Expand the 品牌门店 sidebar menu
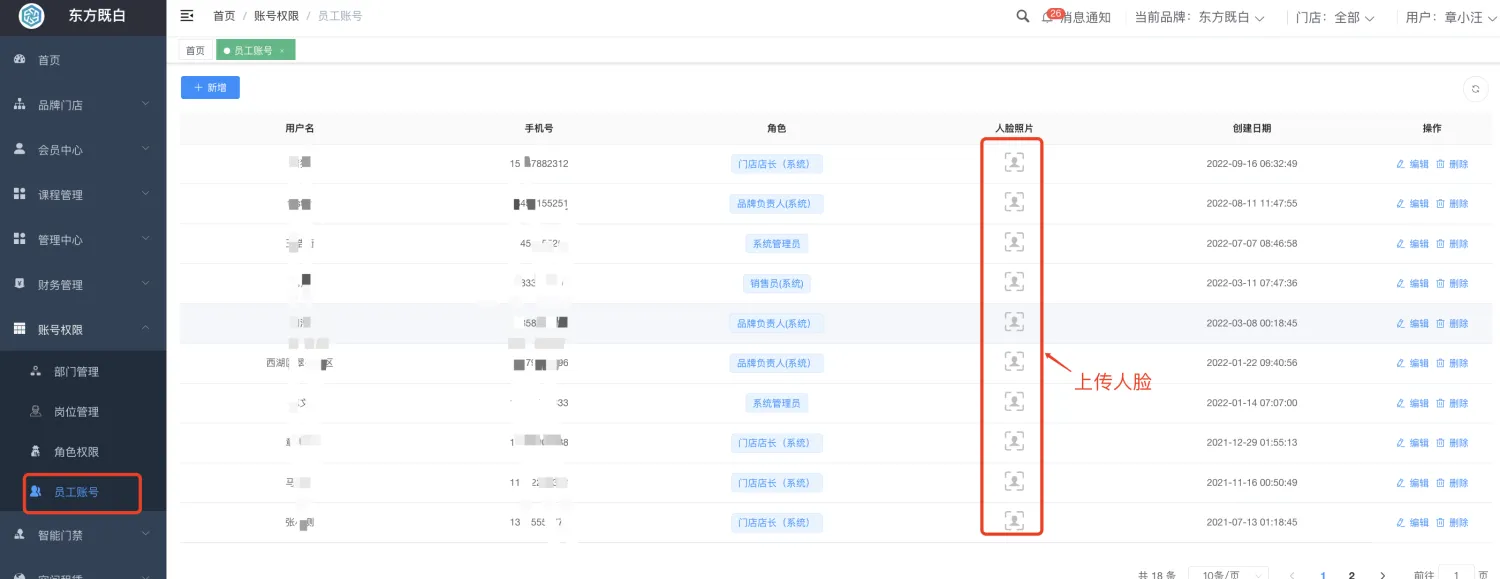Image resolution: width=1500 pixels, height=579 pixels. tap(83, 105)
